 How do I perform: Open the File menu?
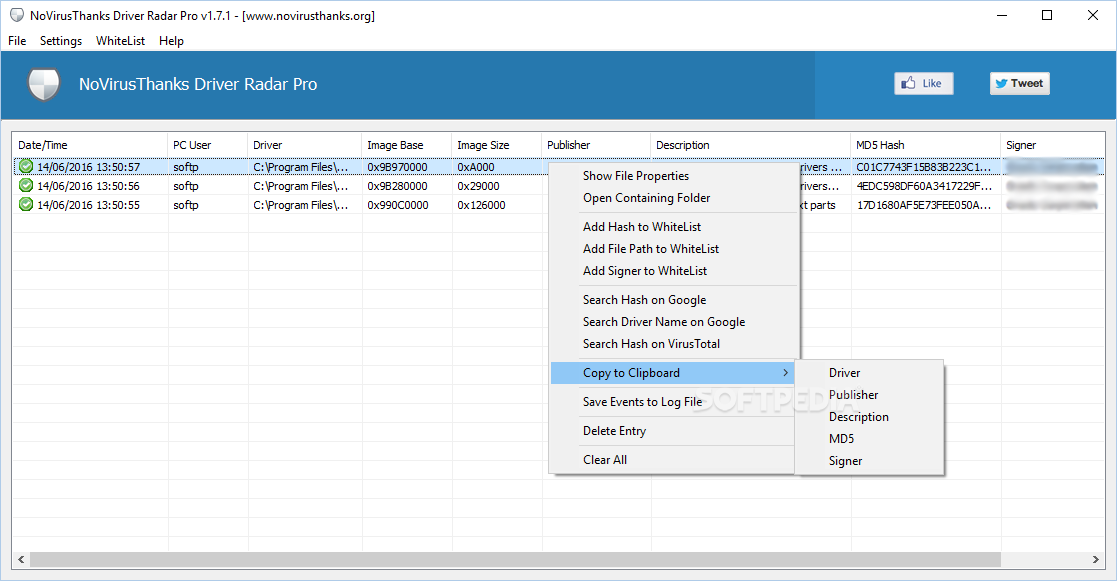click(x=17, y=41)
